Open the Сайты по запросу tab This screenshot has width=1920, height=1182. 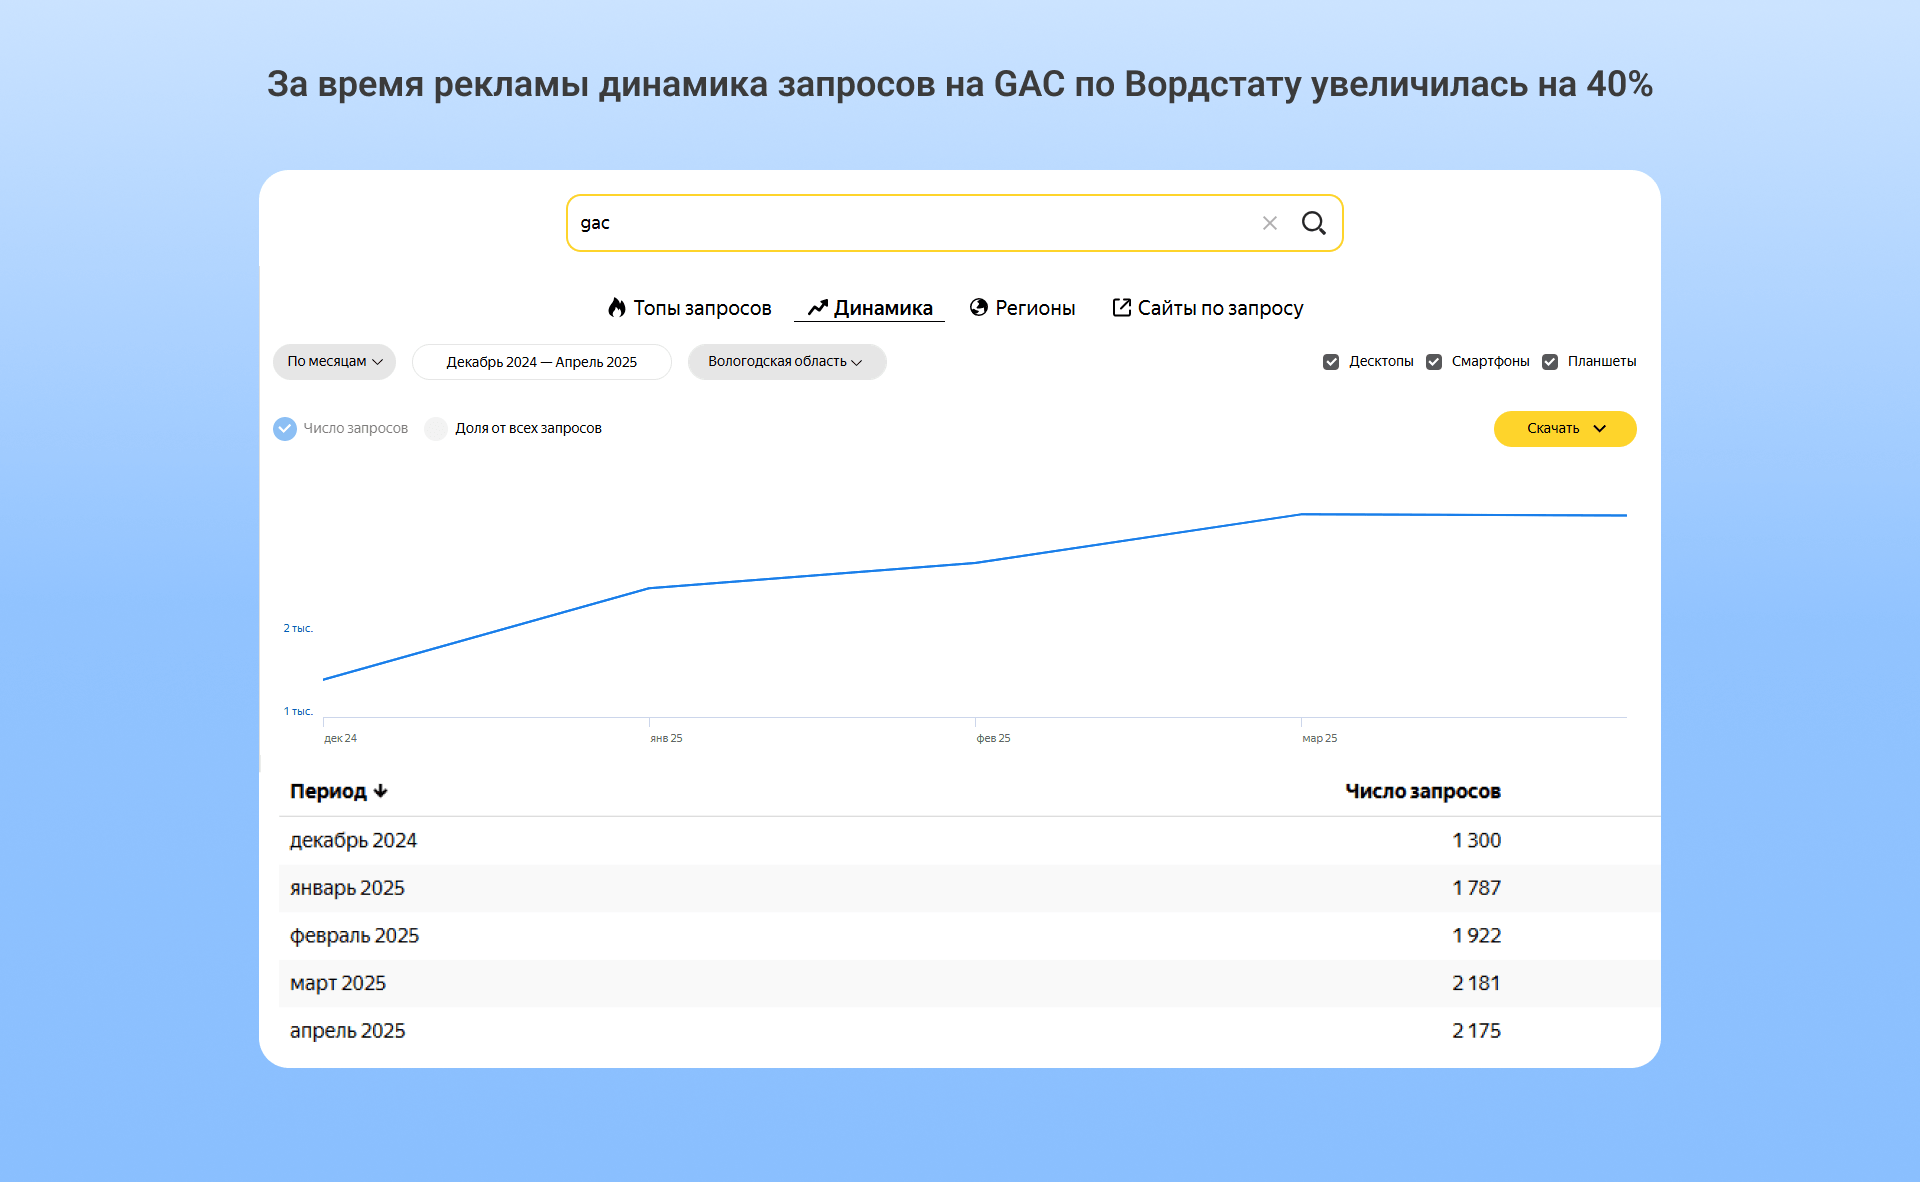(x=1220, y=308)
